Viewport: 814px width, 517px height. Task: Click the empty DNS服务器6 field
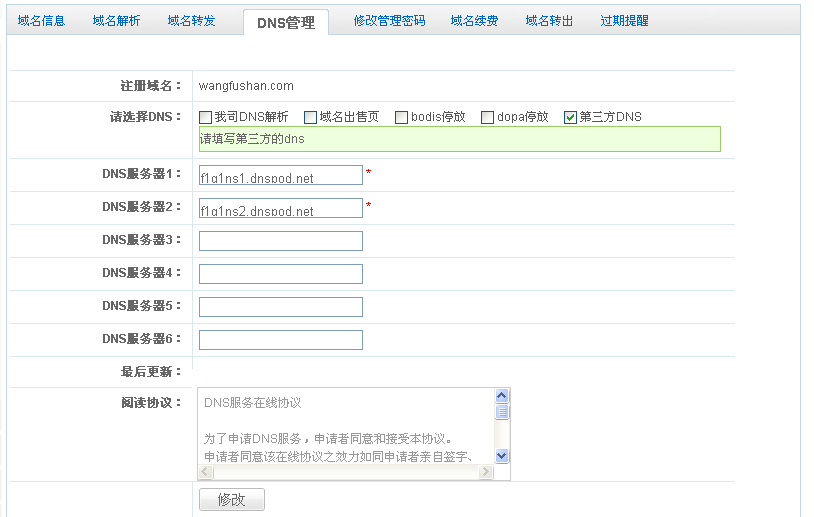[280, 340]
